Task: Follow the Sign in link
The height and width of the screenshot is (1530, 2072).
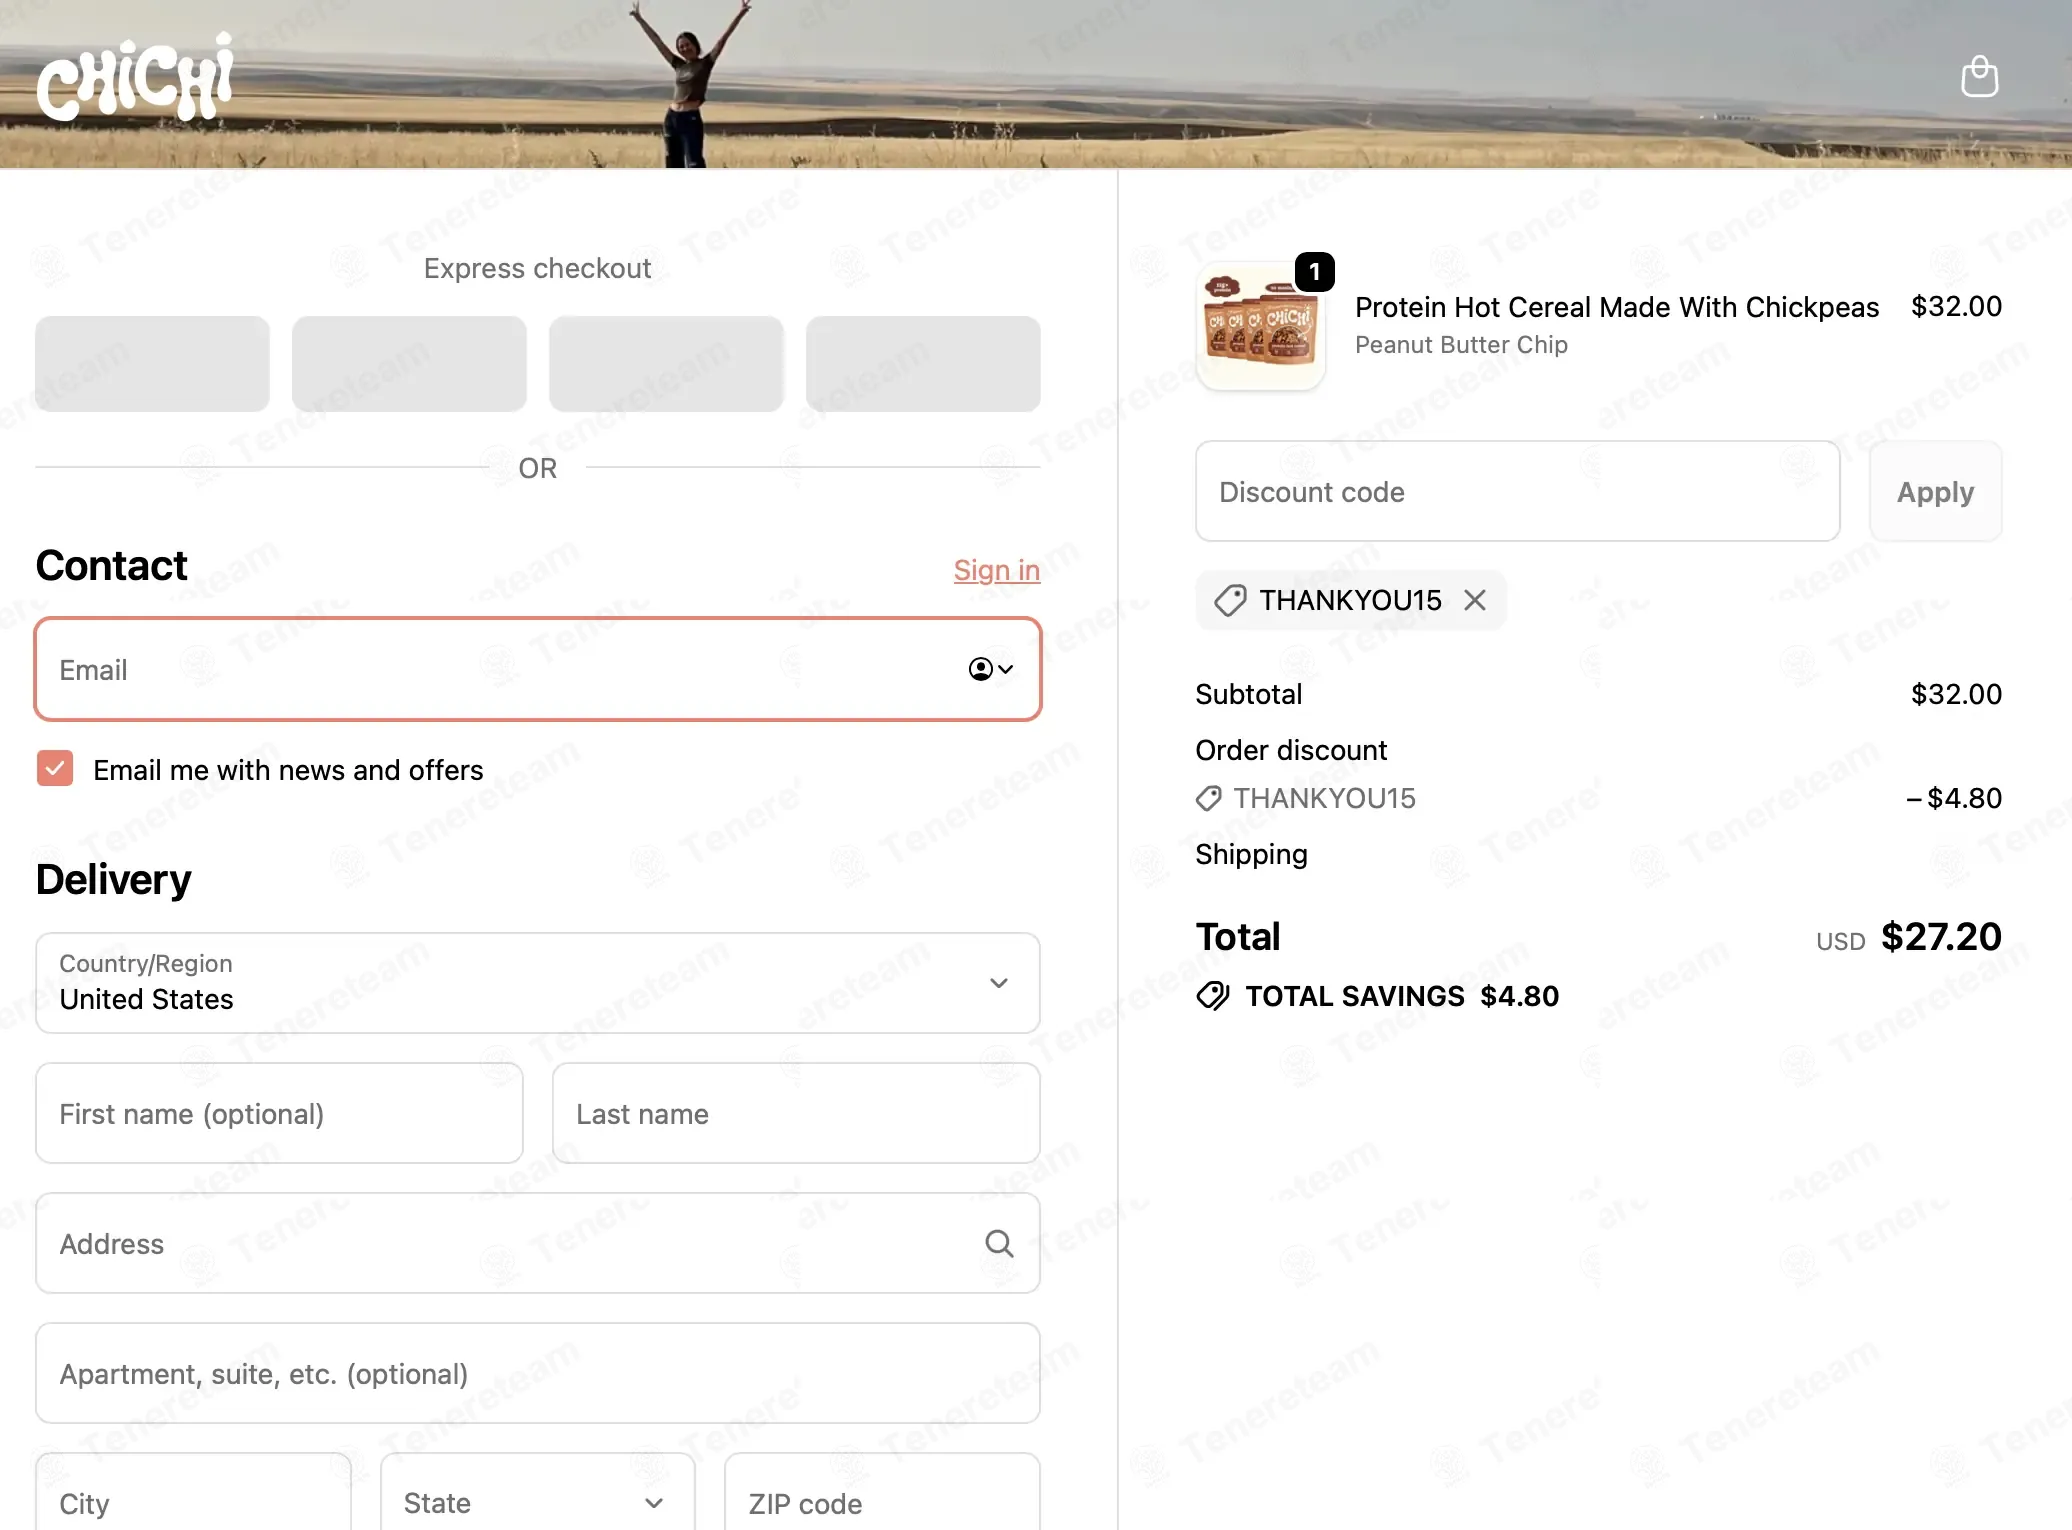Action: pyautogui.click(x=997, y=570)
